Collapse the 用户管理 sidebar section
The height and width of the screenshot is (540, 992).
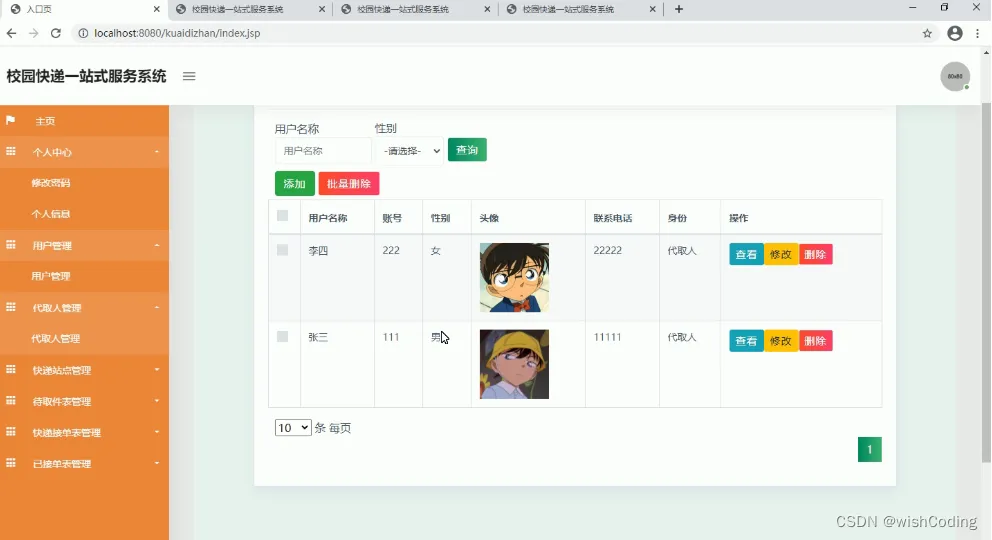84,245
